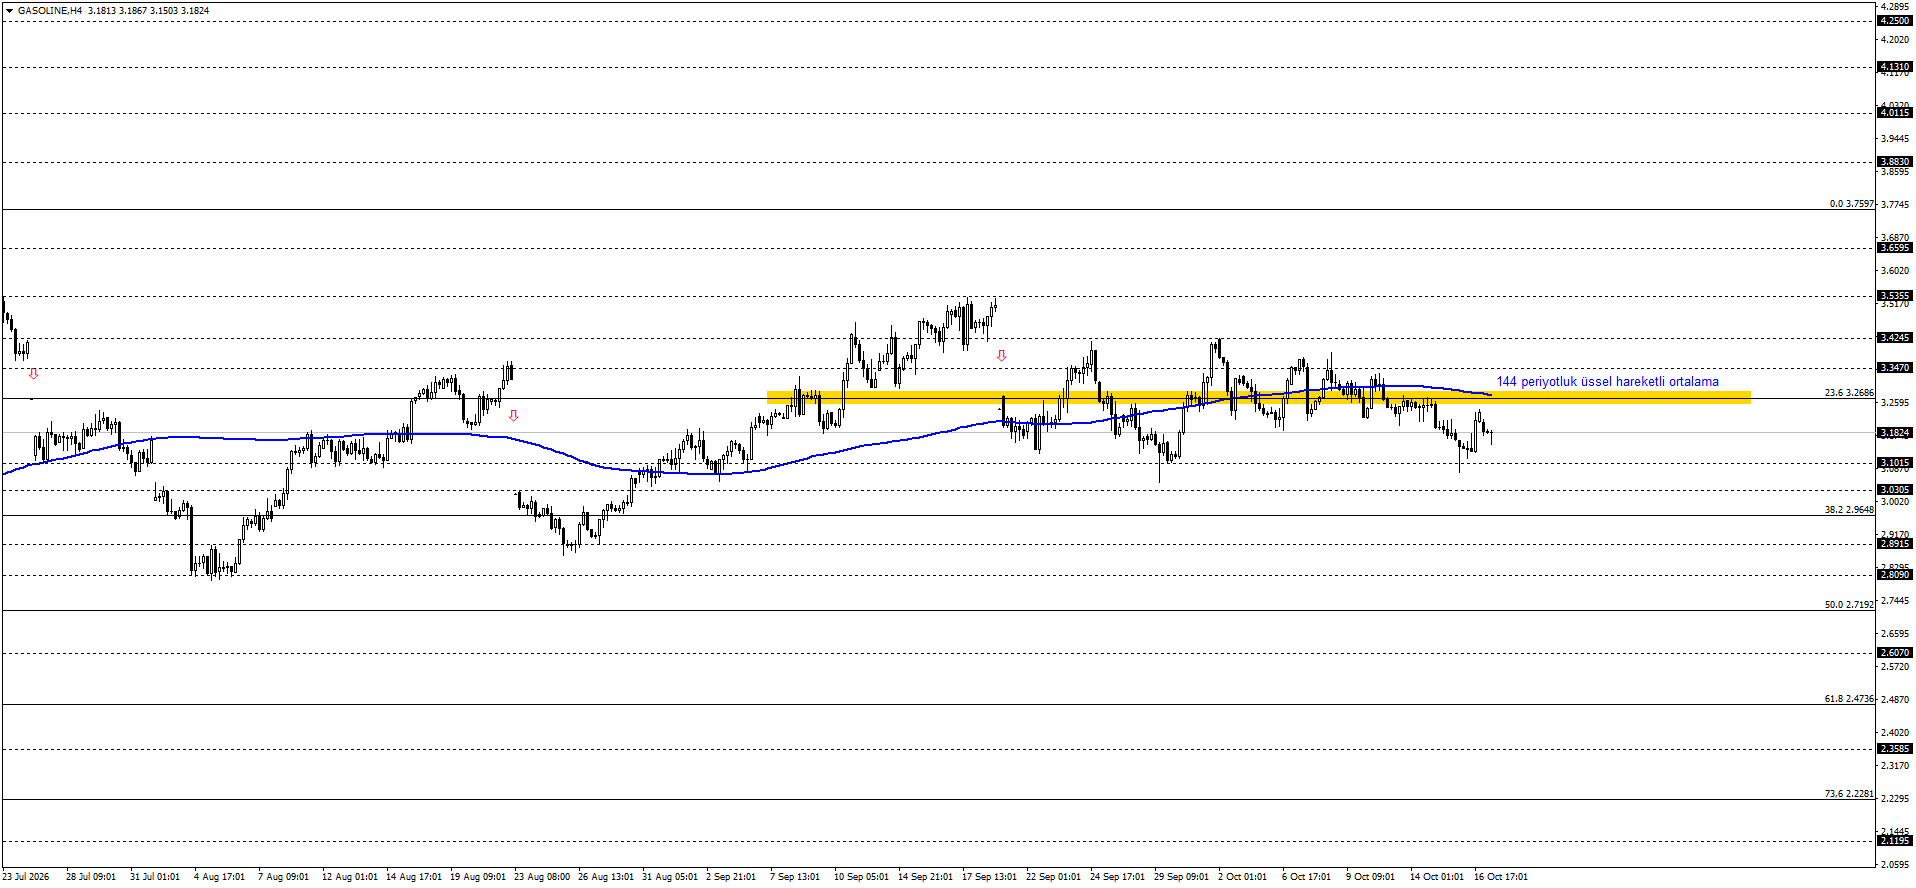This screenshot has width=1916, height=888.
Task: Click the "16 Oct 17:01" time axis label
Action: click(1501, 877)
